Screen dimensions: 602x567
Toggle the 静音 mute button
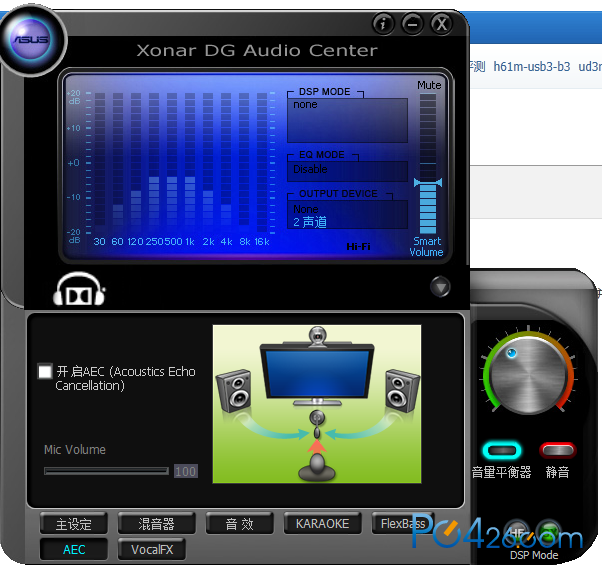click(x=557, y=450)
